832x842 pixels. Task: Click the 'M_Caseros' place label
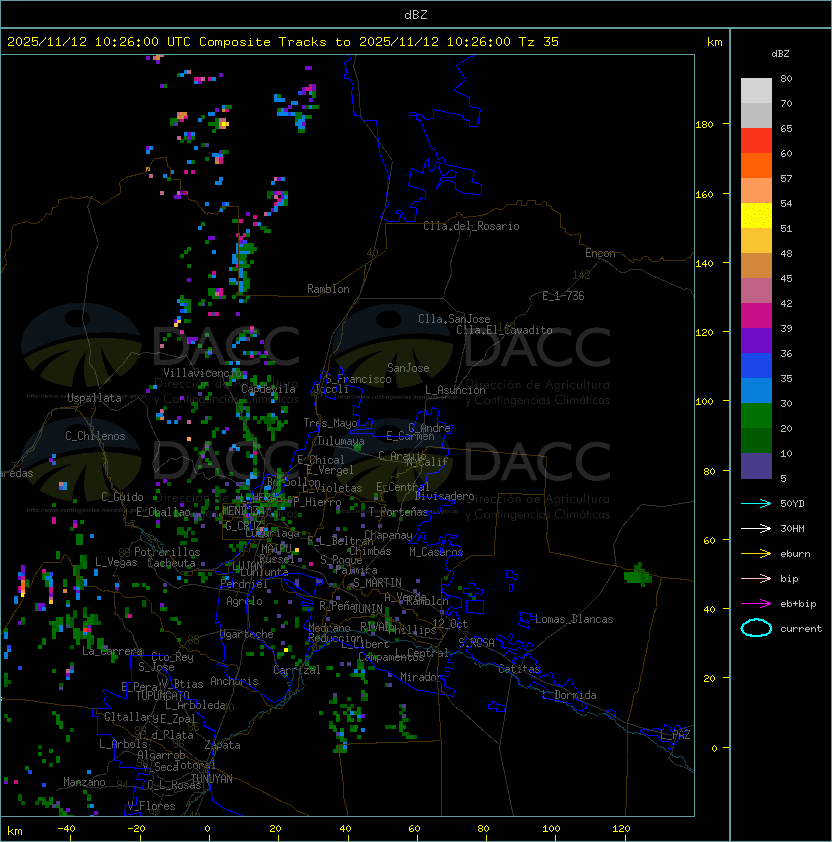pyautogui.click(x=436, y=551)
